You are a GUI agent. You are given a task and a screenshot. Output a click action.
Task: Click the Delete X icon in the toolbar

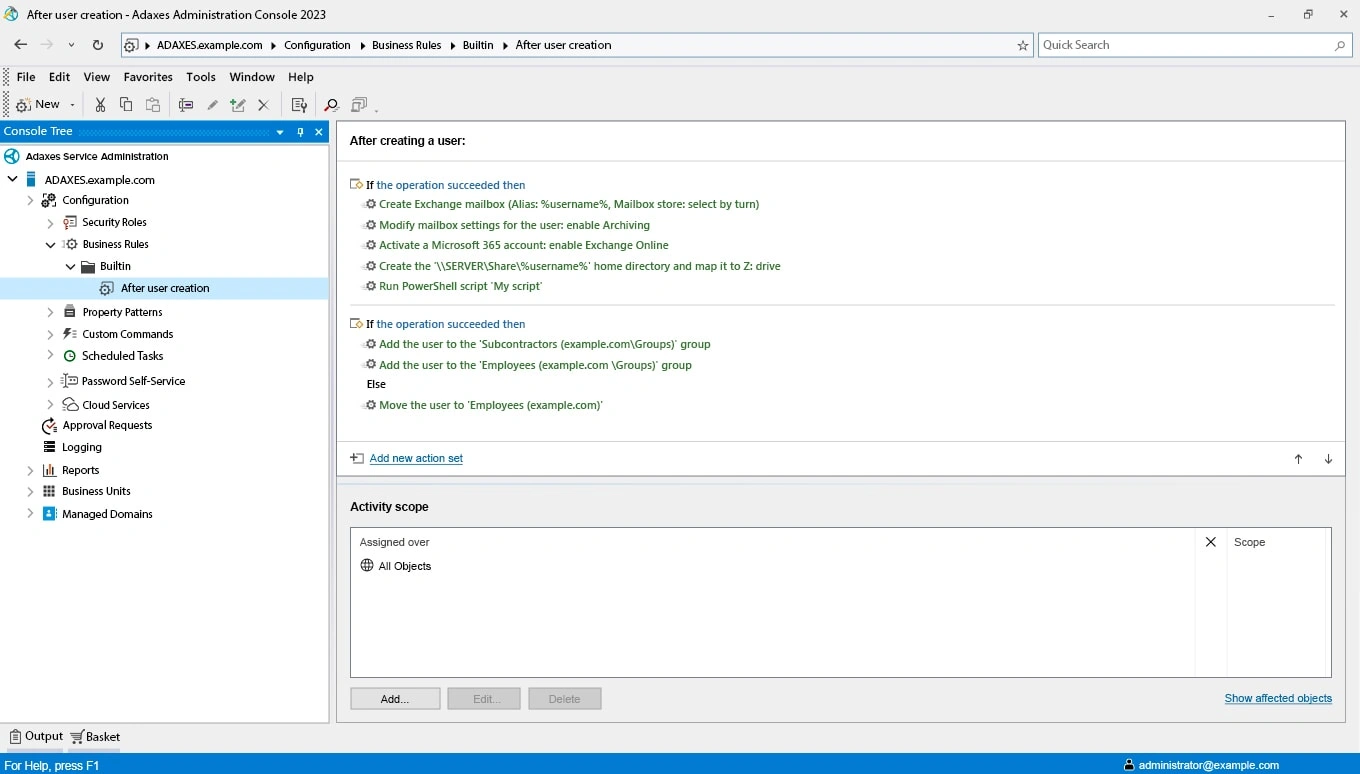[263, 105]
